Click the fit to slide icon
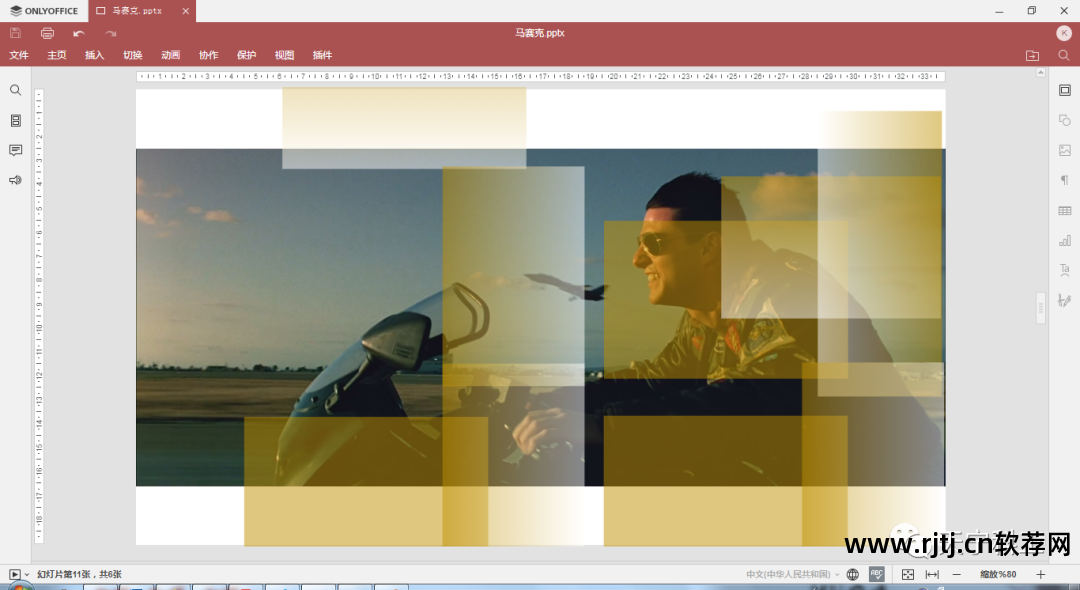 click(908, 574)
